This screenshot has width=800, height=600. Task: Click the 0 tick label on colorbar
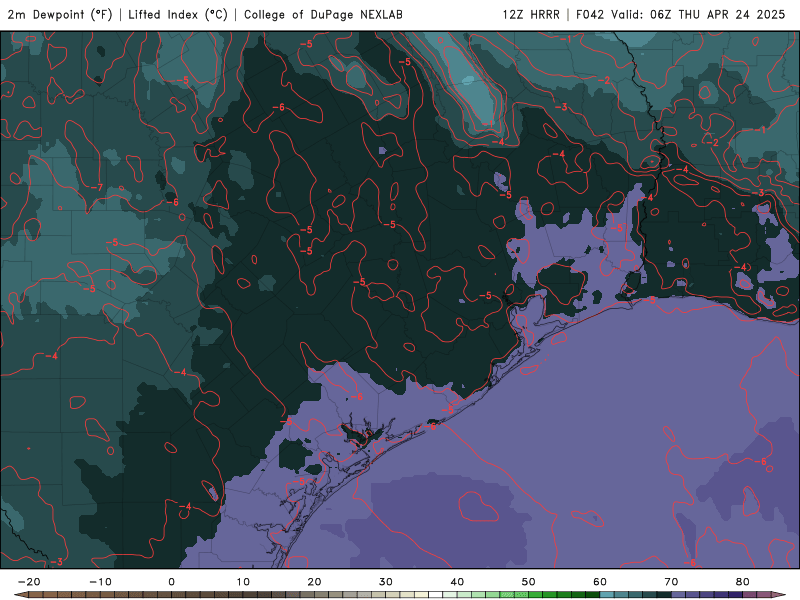pos(171,582)
